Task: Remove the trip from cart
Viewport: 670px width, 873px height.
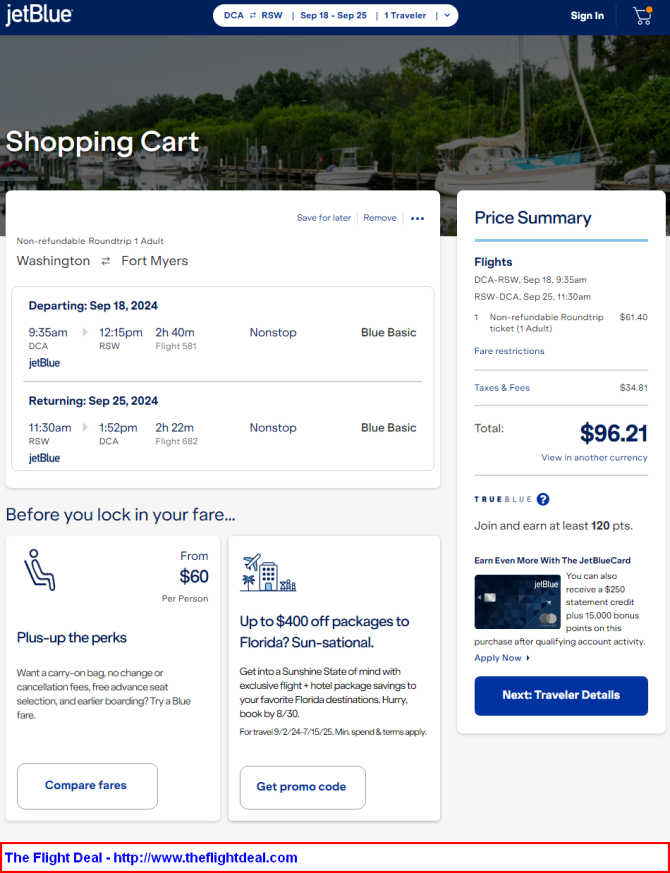Action: click(380, 218)
